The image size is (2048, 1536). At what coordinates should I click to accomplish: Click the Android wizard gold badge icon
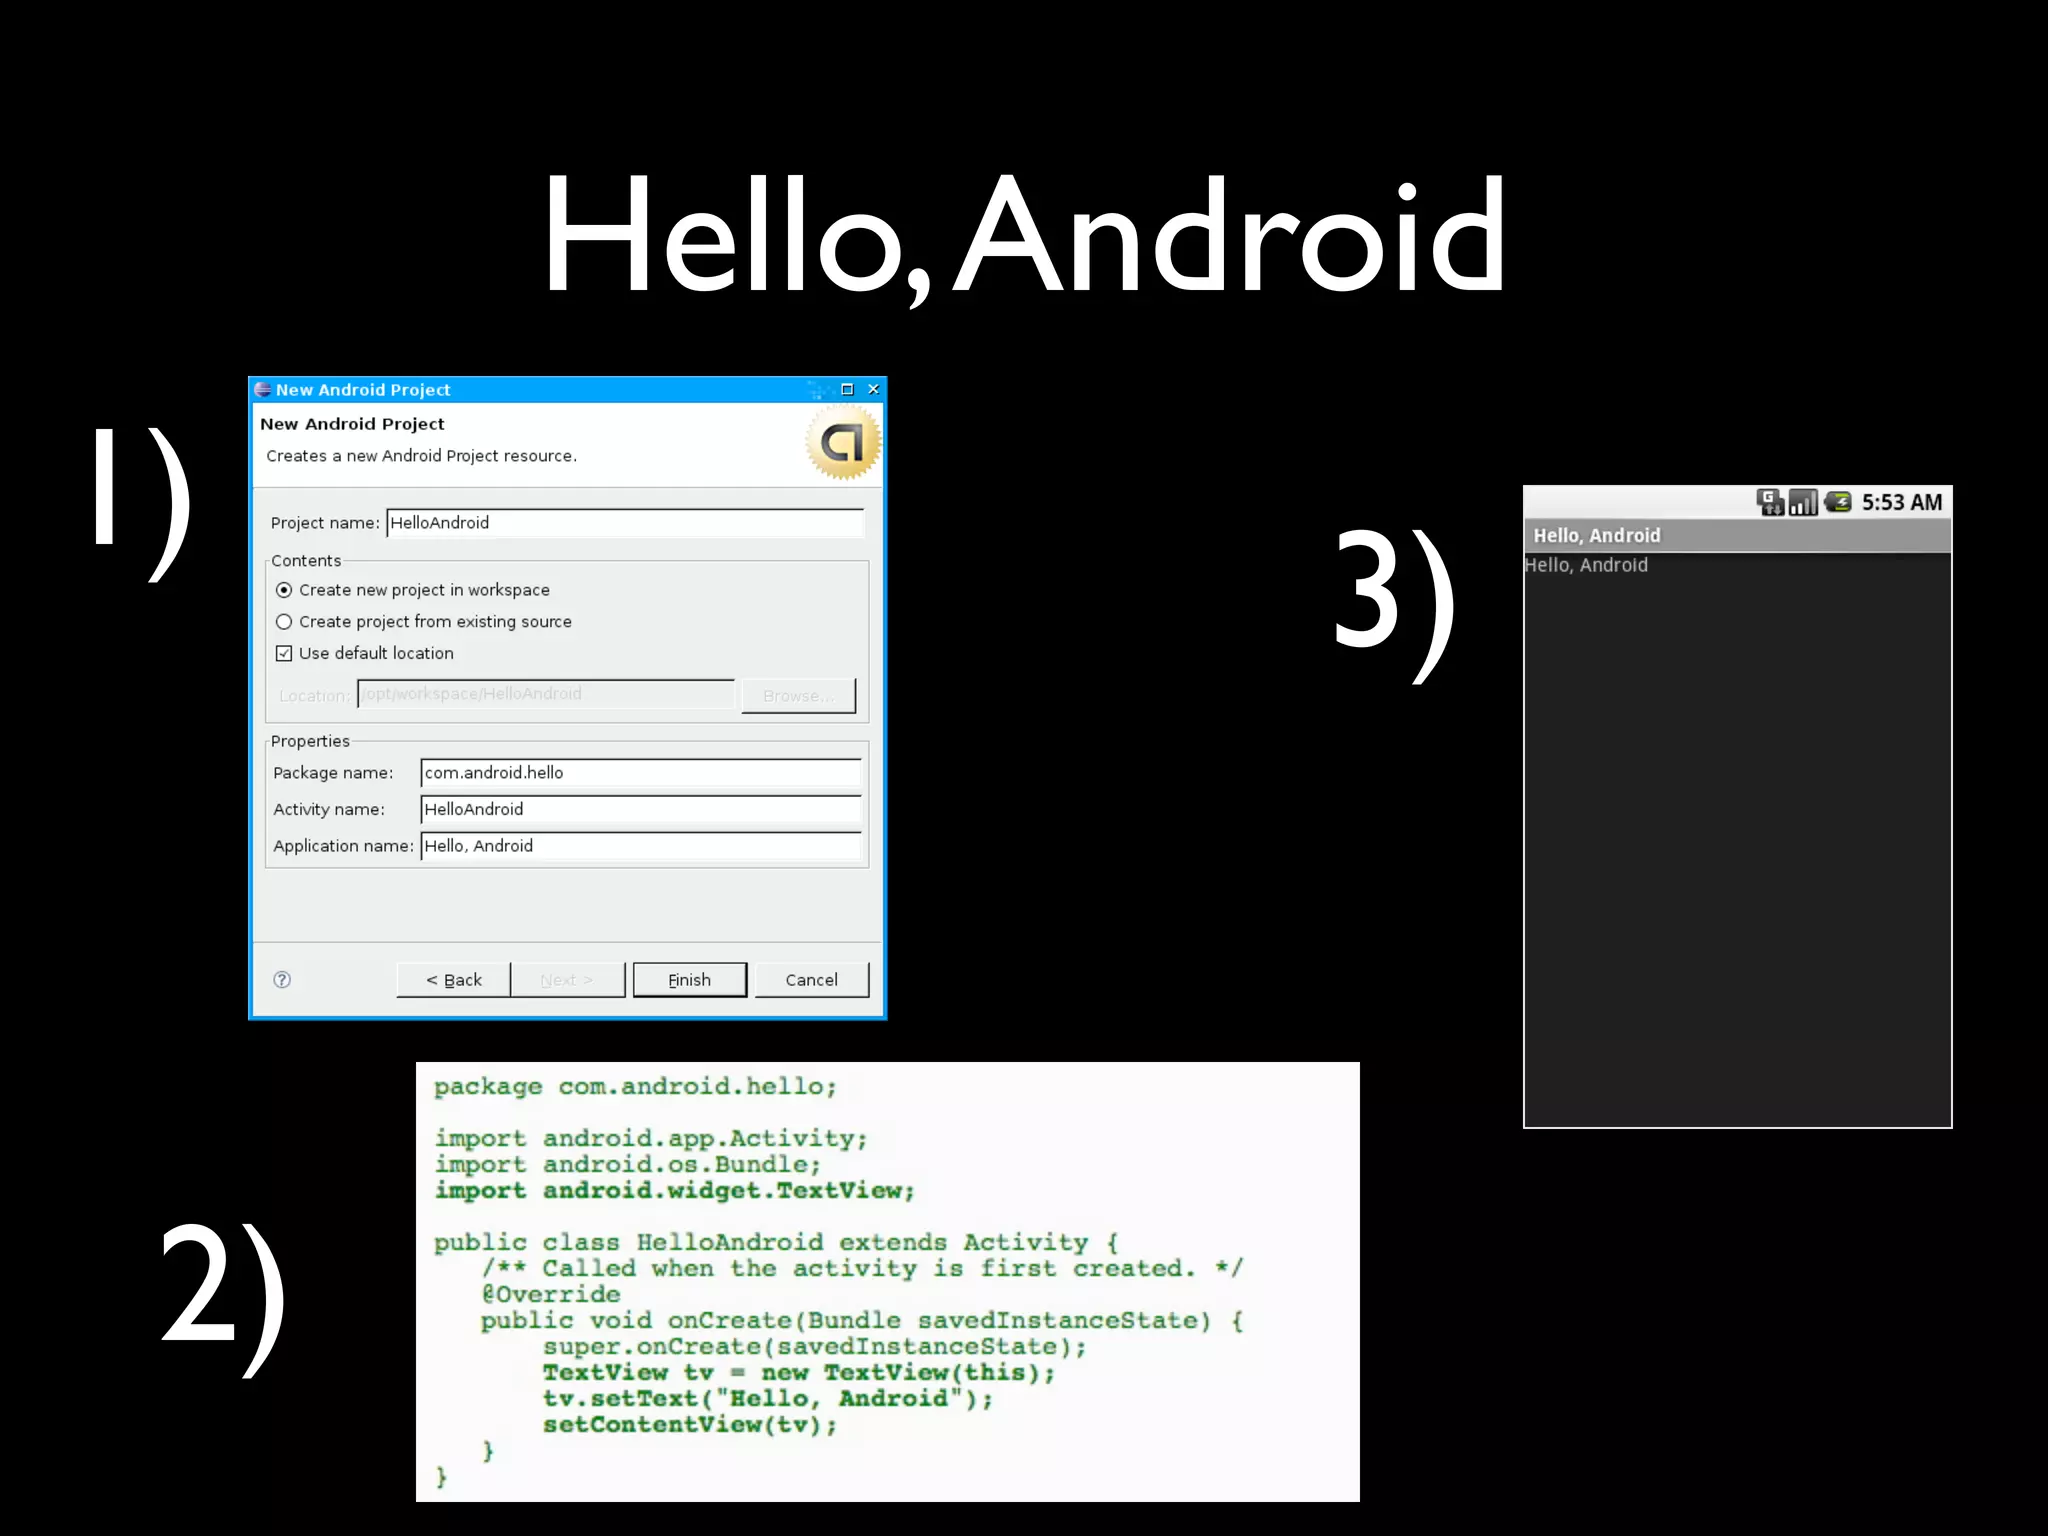click(x=843, y=443)
